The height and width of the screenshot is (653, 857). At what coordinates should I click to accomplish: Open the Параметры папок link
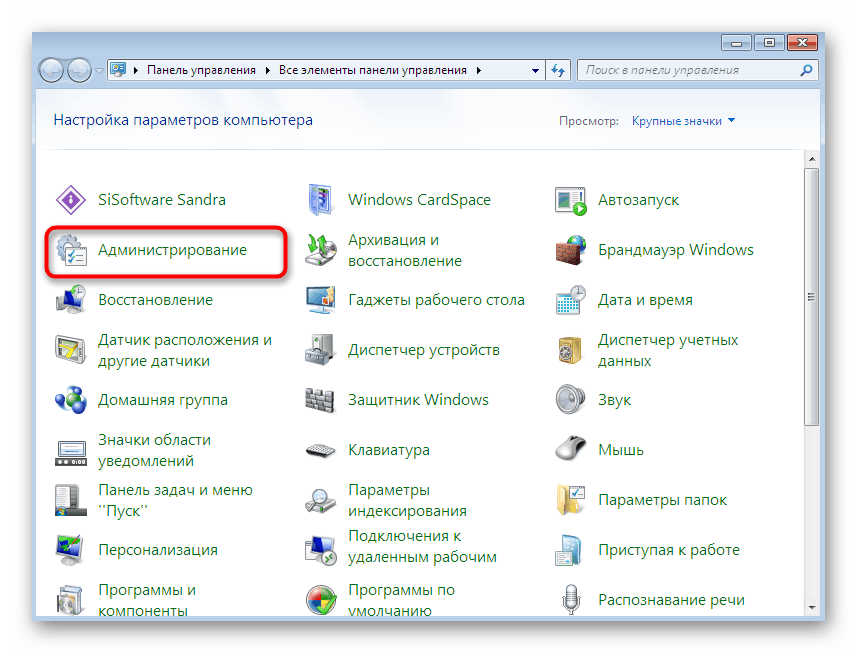tap(662, 500)
